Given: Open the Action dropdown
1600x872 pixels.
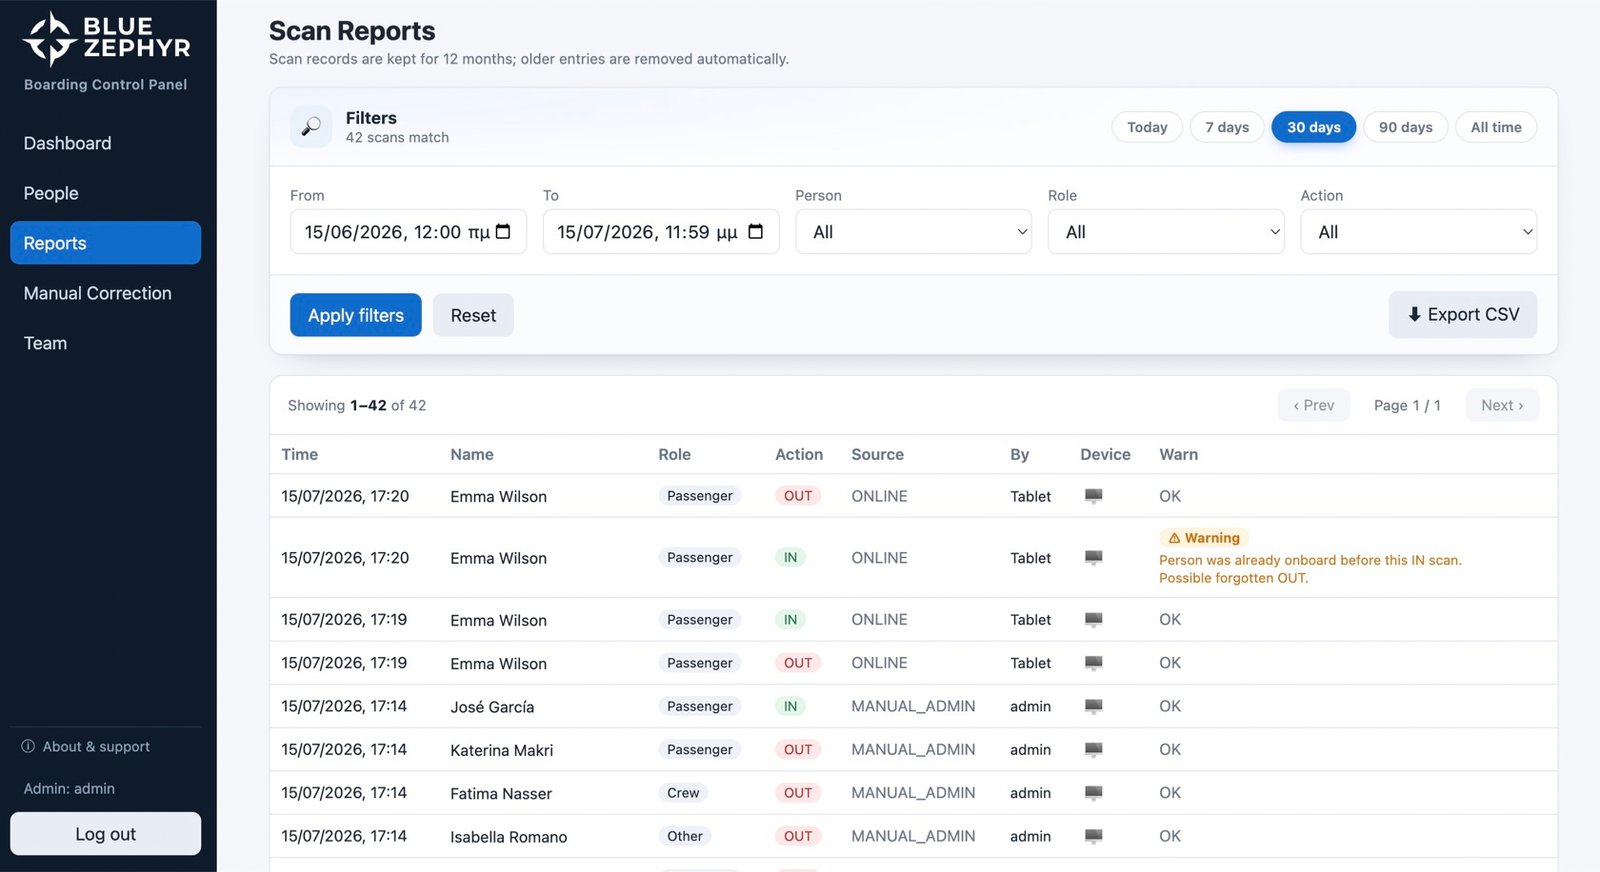Looking at the screenshot, I should (1419, 232).
